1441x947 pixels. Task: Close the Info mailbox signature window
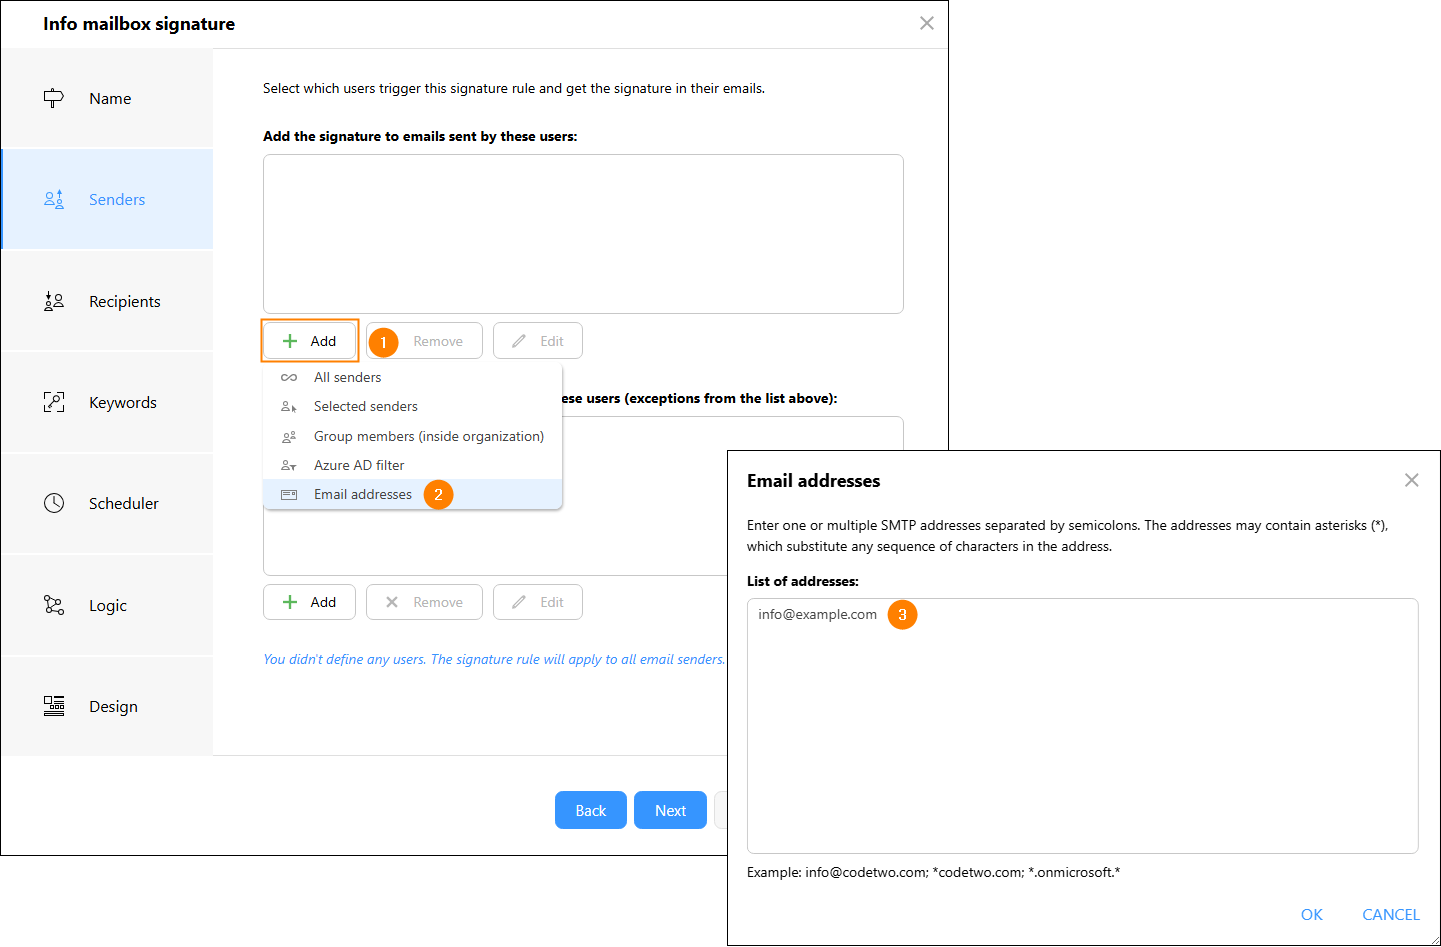click(927, 23)
